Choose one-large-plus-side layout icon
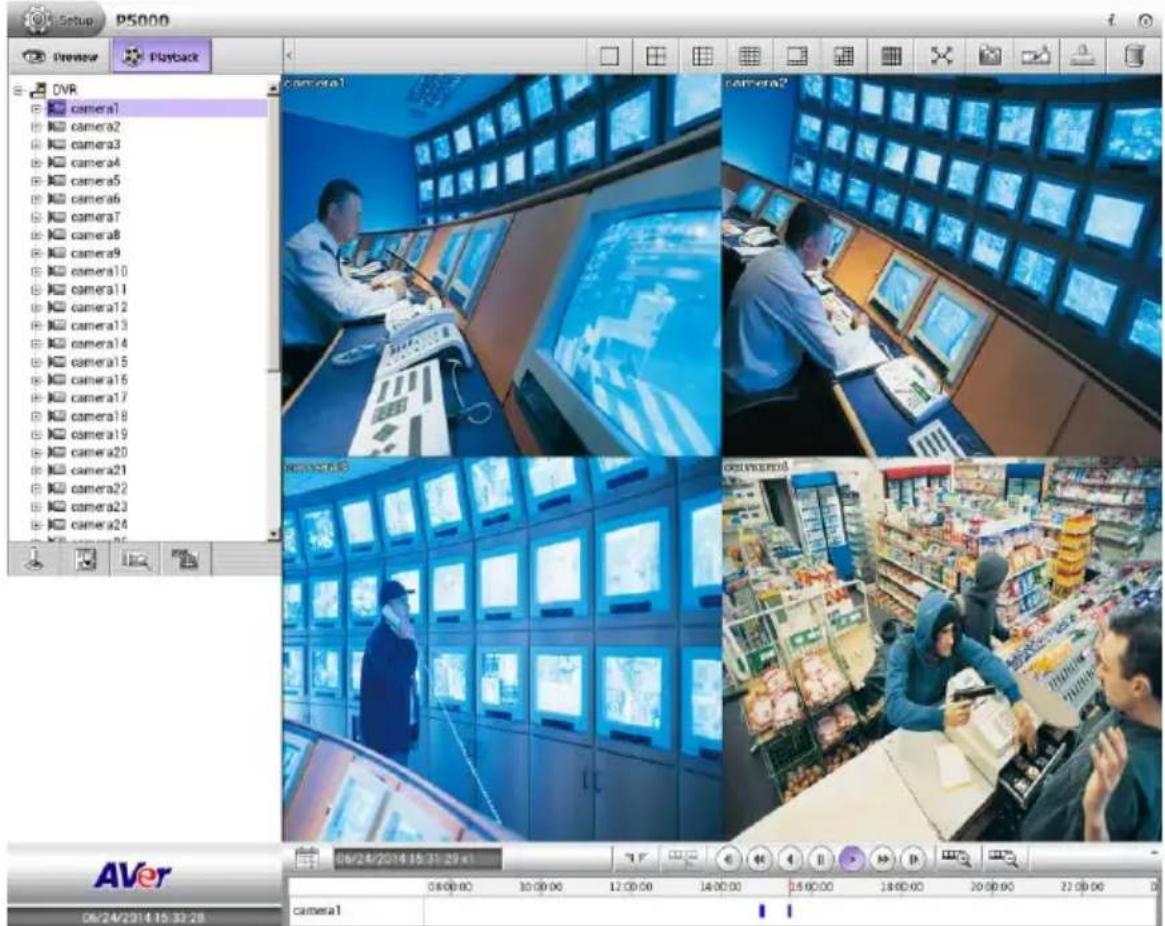 point(797,56)
